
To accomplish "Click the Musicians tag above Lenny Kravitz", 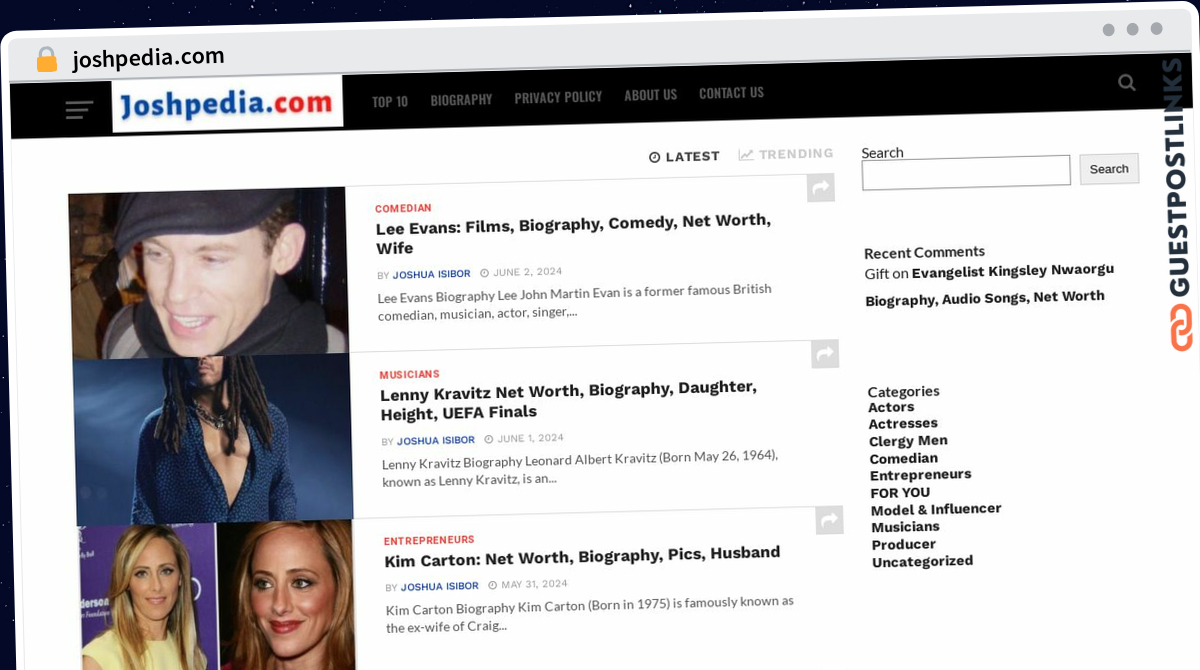I will 409,374.
